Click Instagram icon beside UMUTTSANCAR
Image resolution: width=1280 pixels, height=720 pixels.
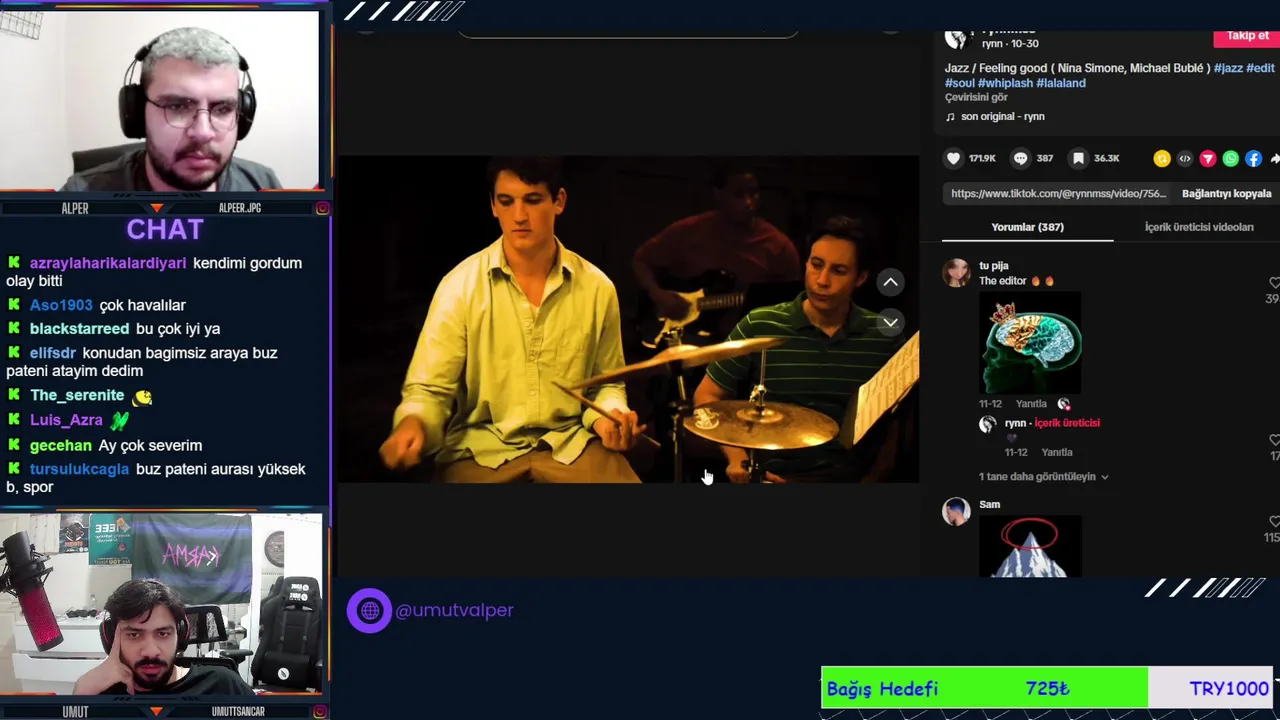click(x=322, y=711)
